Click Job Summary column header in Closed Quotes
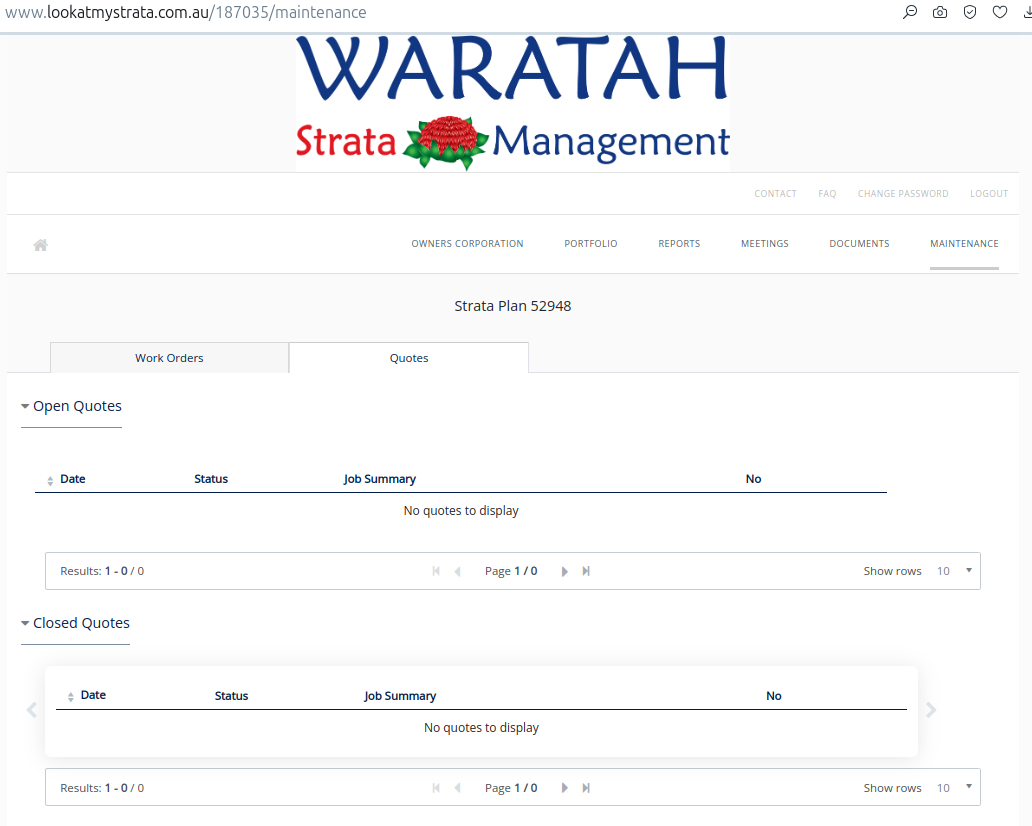 click(400, 696)
